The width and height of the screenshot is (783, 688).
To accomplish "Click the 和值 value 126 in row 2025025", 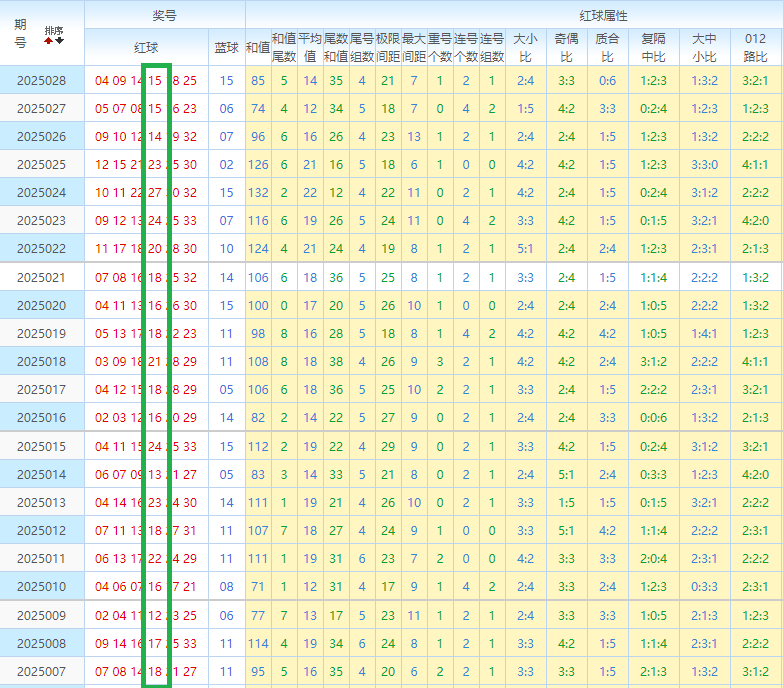I will point(258,165).
